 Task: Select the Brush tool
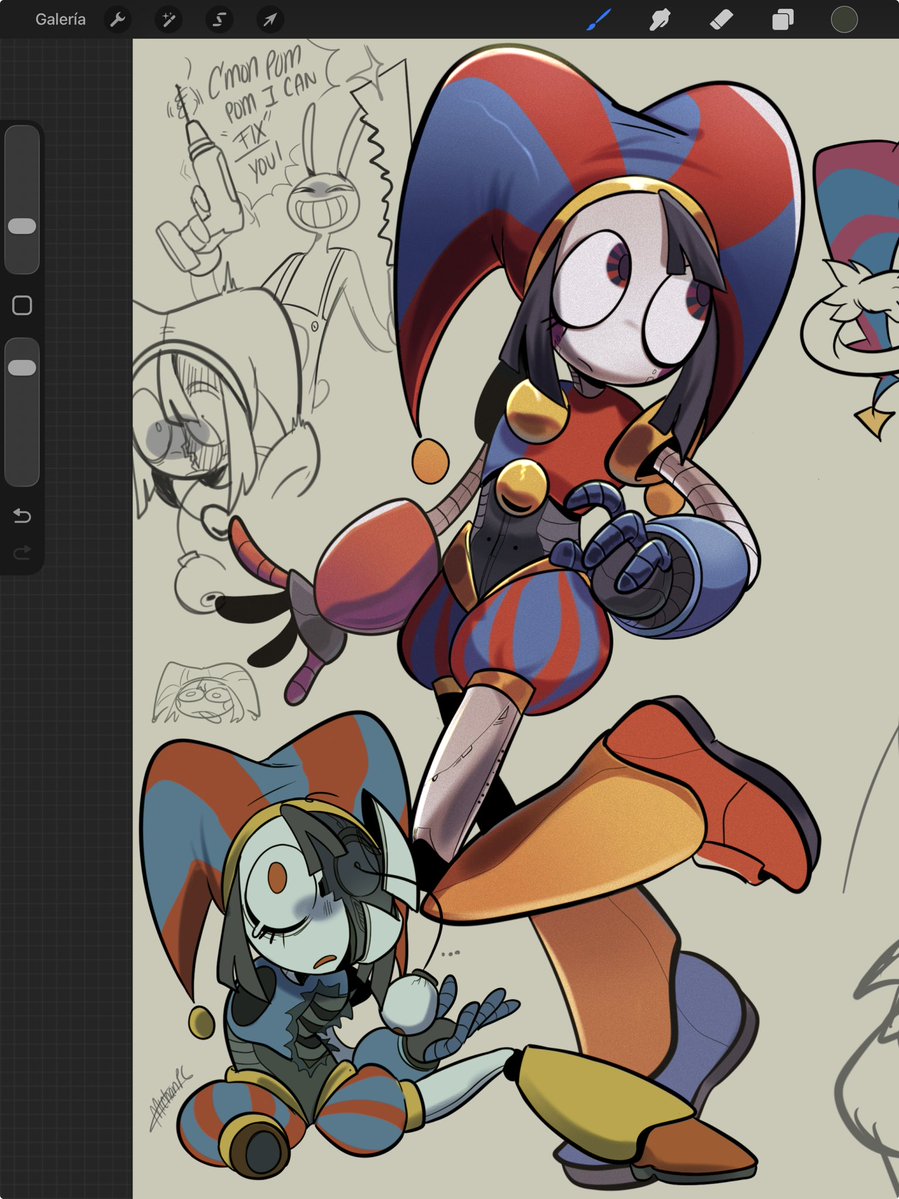599,20
